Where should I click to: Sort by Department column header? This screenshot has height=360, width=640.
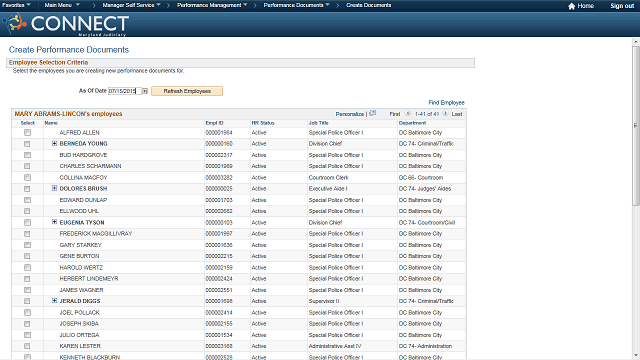(x=412, y=123)
